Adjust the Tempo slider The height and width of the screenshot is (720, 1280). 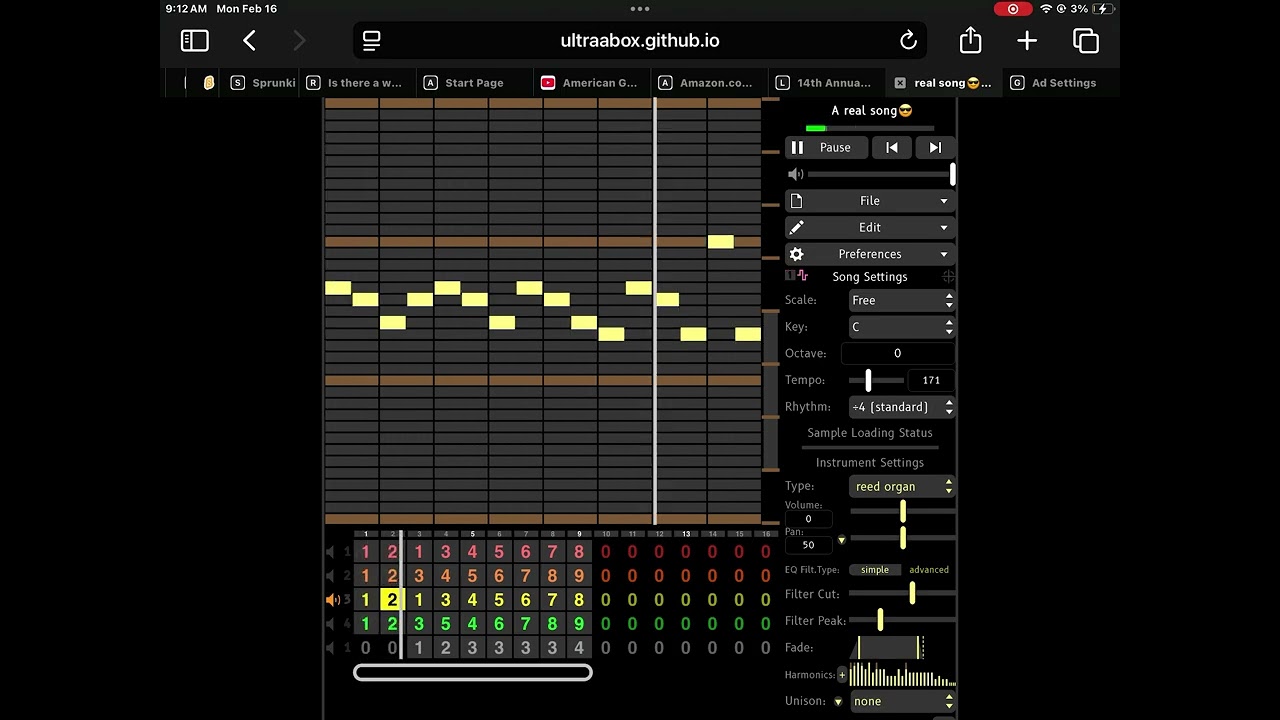(x=876, y=380)
